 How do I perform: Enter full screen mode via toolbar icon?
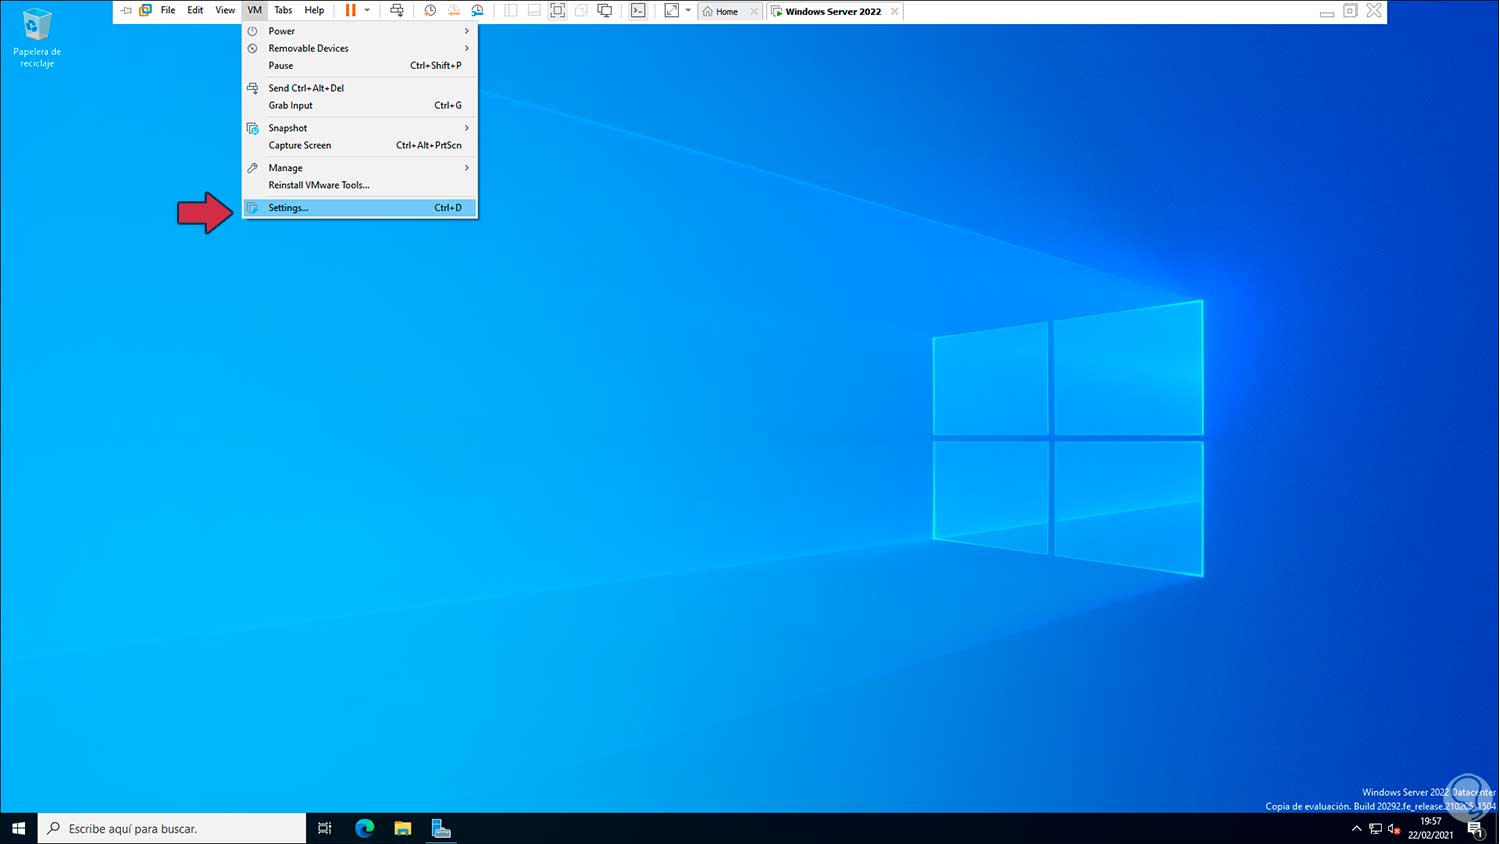tap(558, 11)
